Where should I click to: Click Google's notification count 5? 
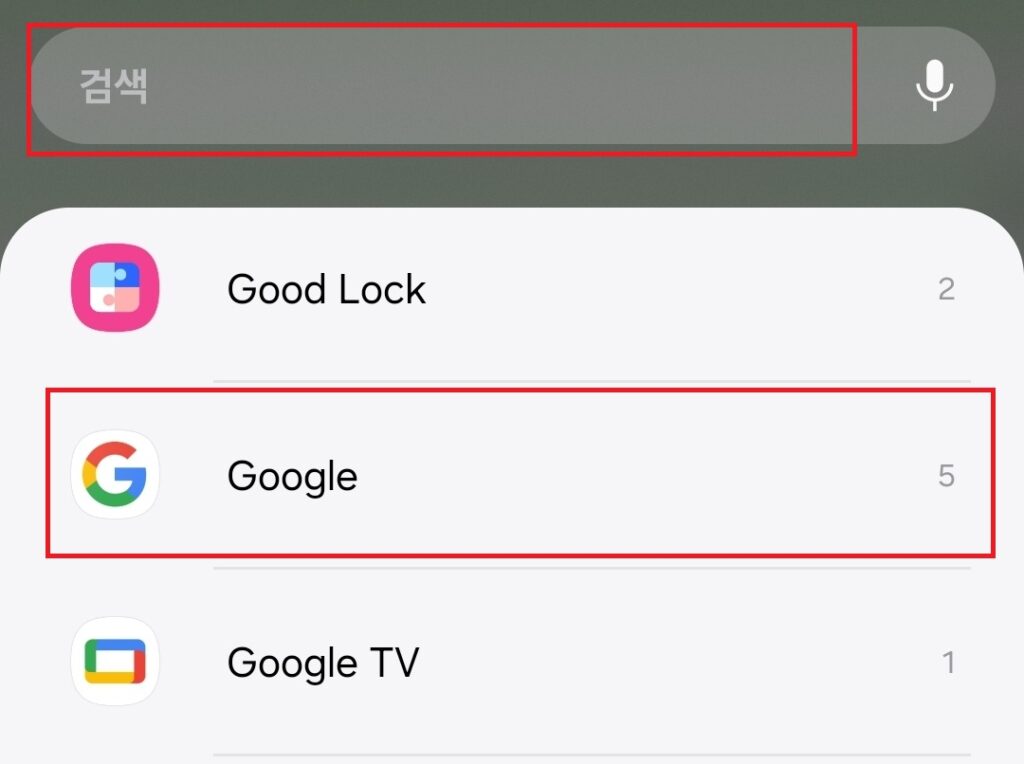click(946, 476)
